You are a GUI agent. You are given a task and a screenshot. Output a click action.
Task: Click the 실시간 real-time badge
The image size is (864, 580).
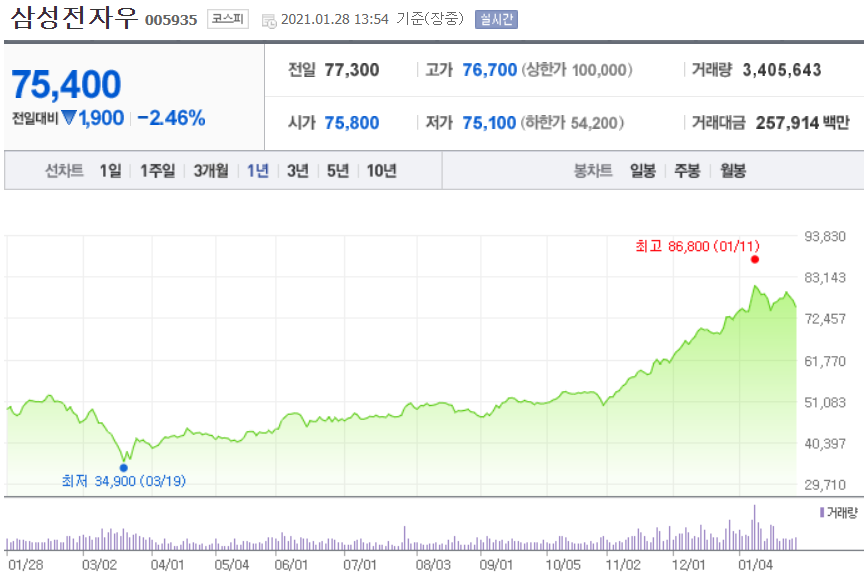(496, 19)
